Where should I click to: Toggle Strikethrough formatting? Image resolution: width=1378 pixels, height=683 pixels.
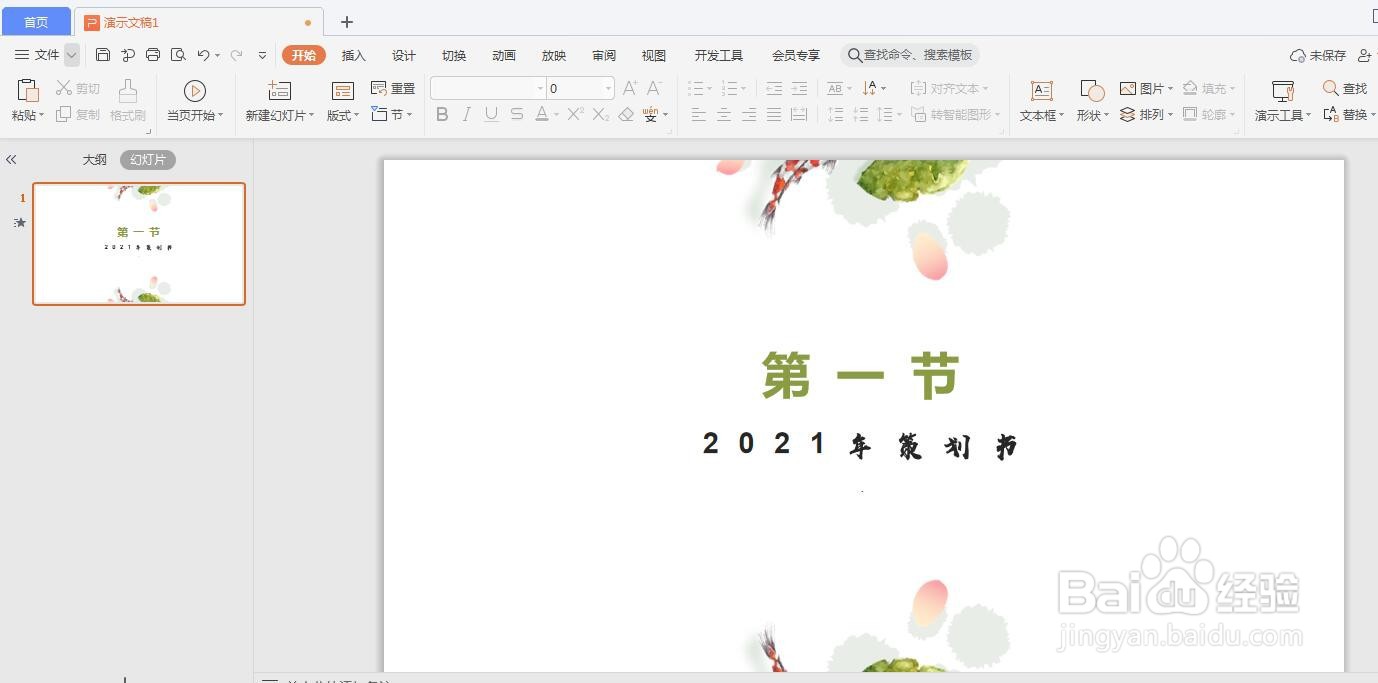tap(516, 114)
